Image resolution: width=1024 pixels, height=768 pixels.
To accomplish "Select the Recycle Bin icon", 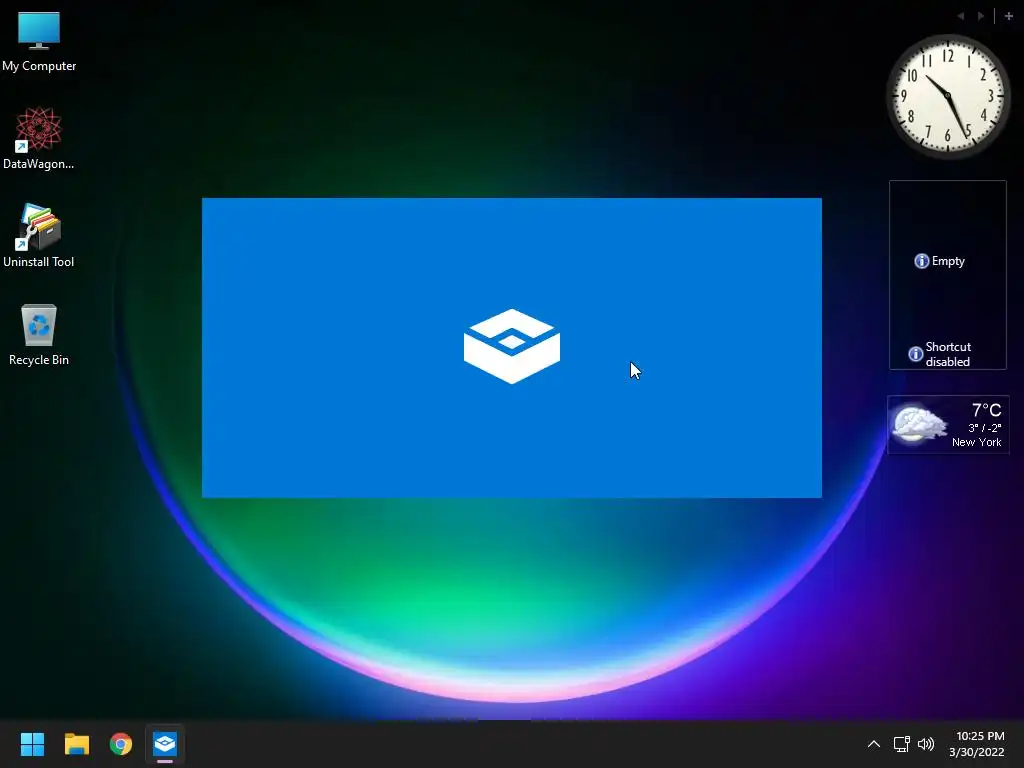I will pos(39,334).
